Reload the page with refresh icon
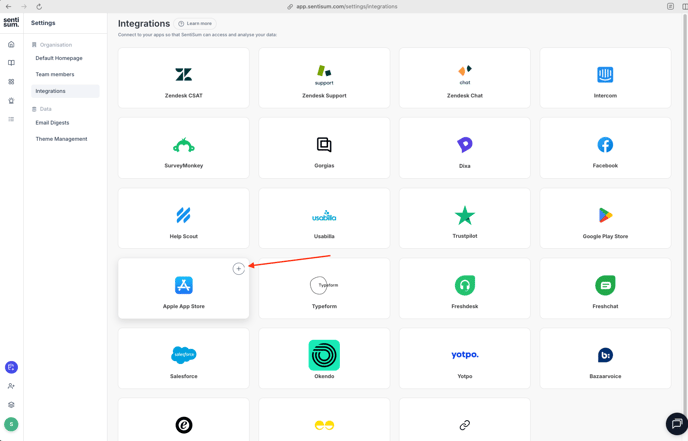The image size is (688, 441). coord(39,7)
